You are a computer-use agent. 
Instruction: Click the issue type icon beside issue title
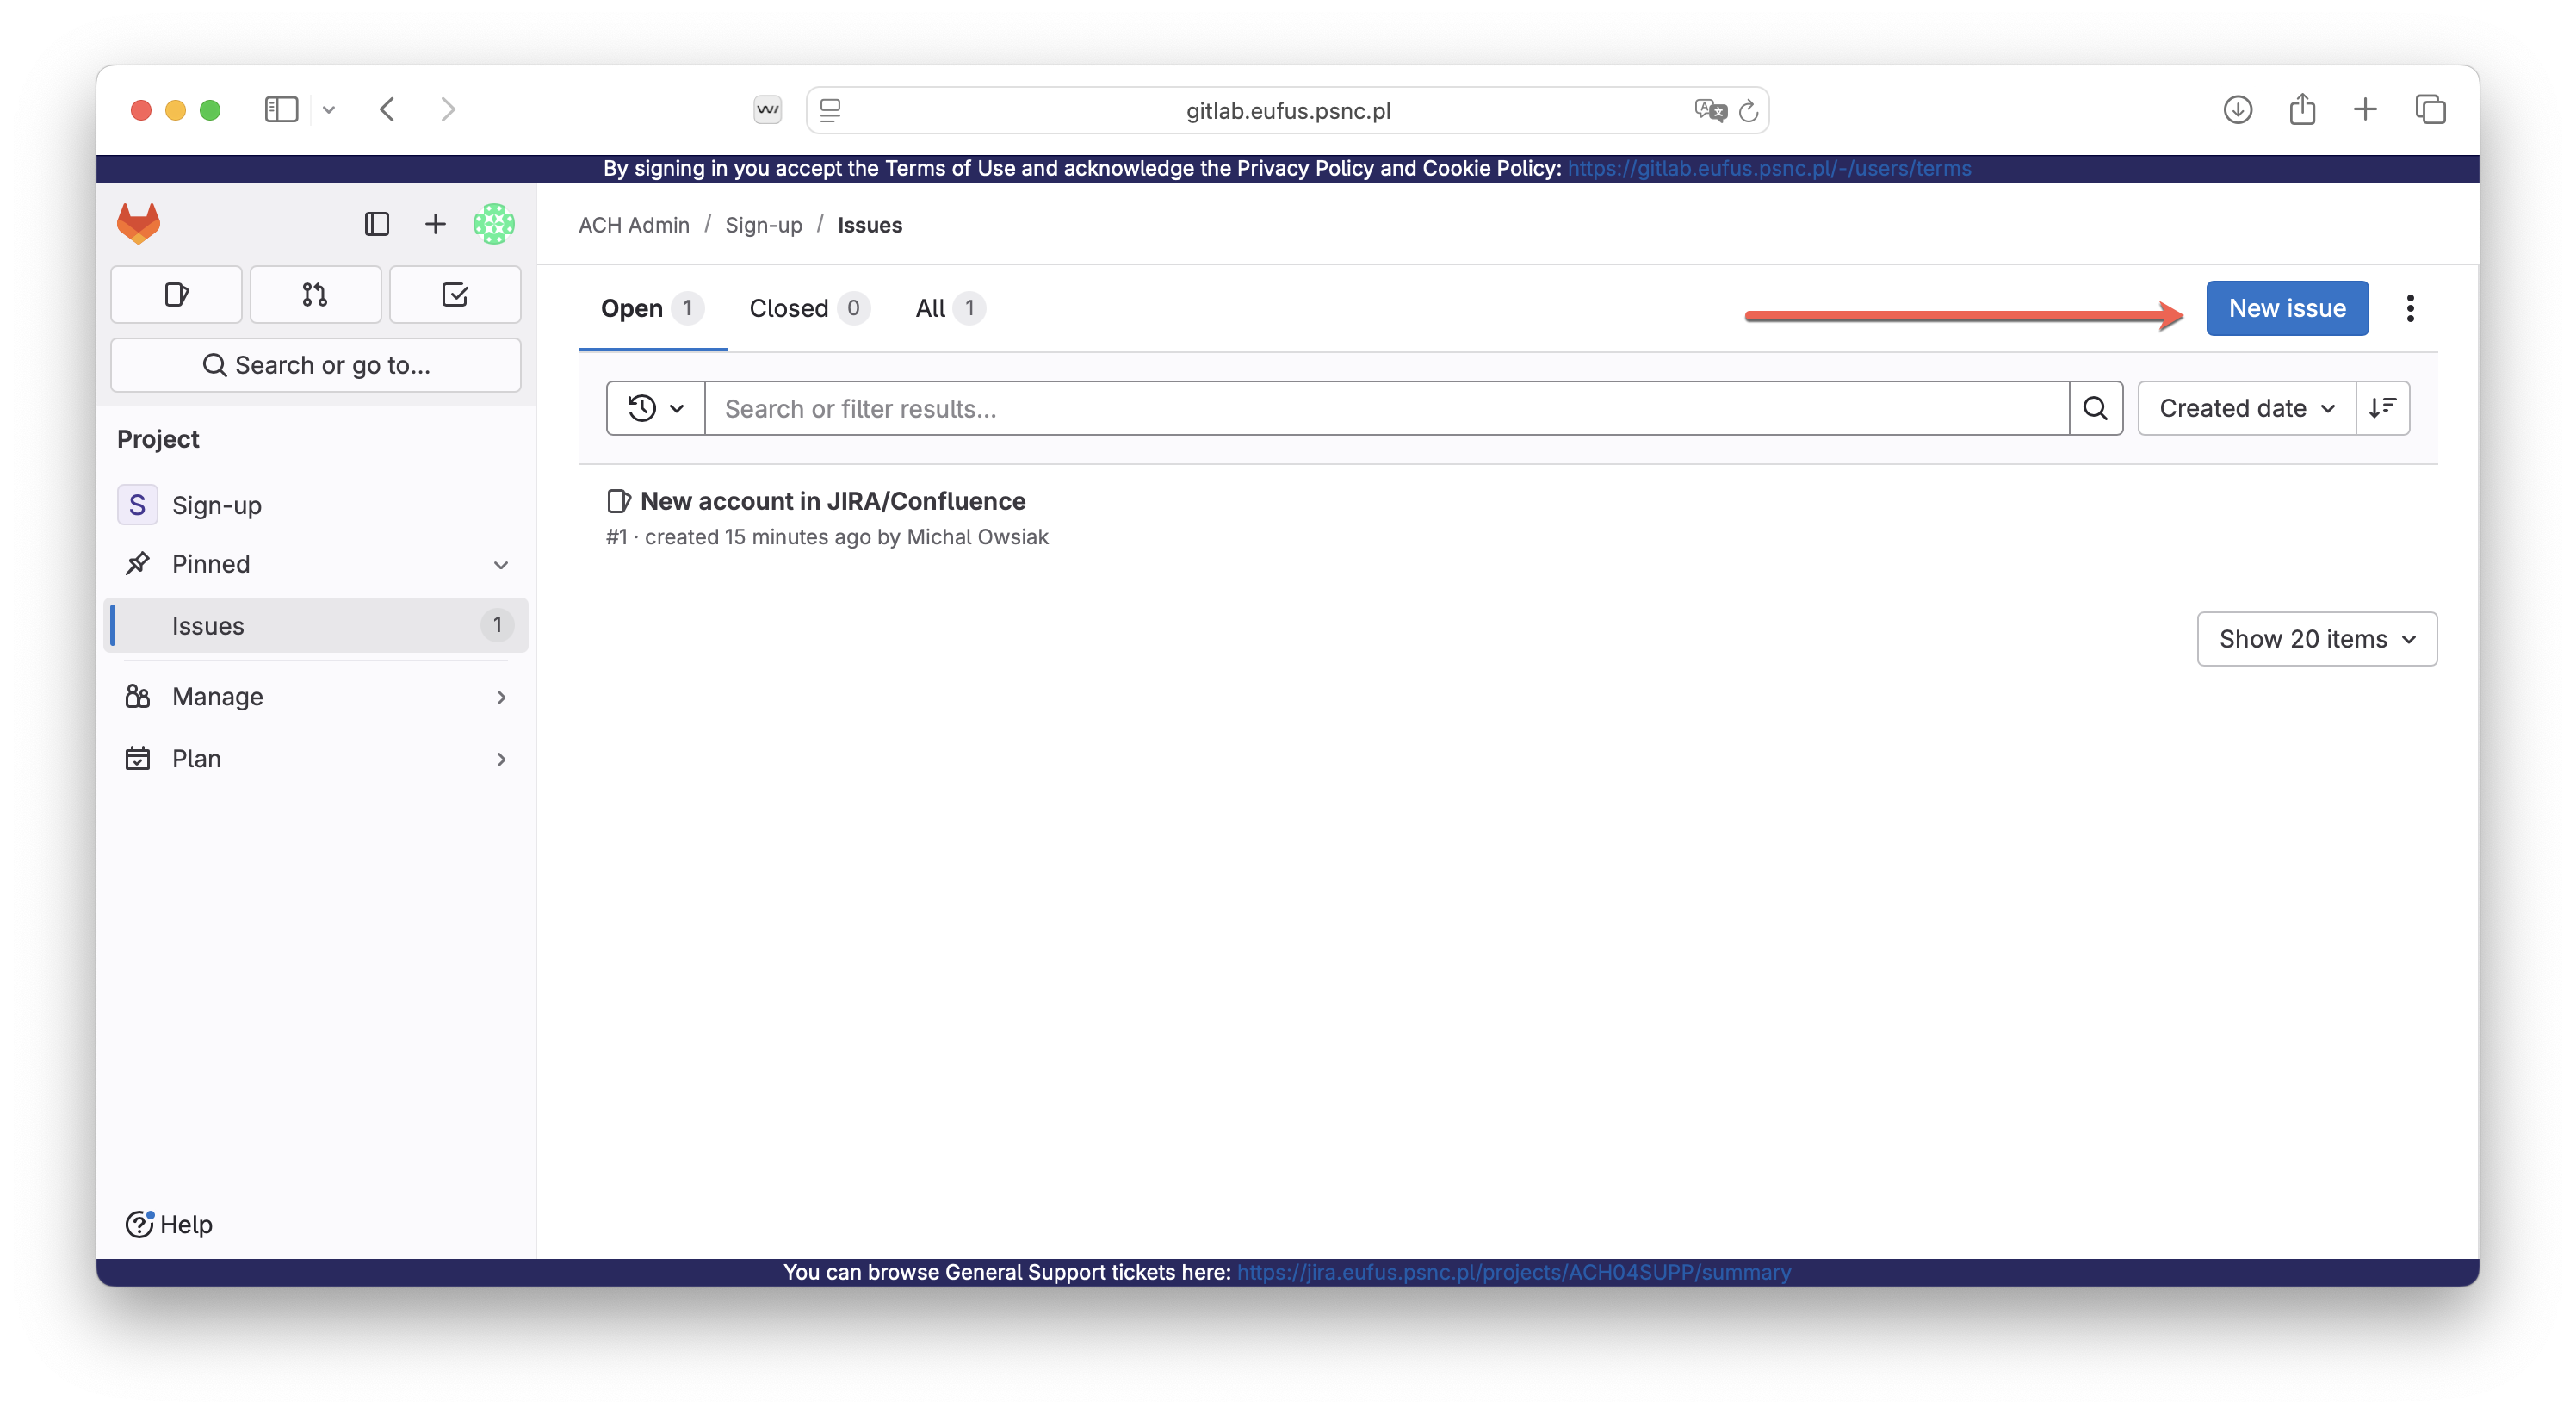[619, 501]
